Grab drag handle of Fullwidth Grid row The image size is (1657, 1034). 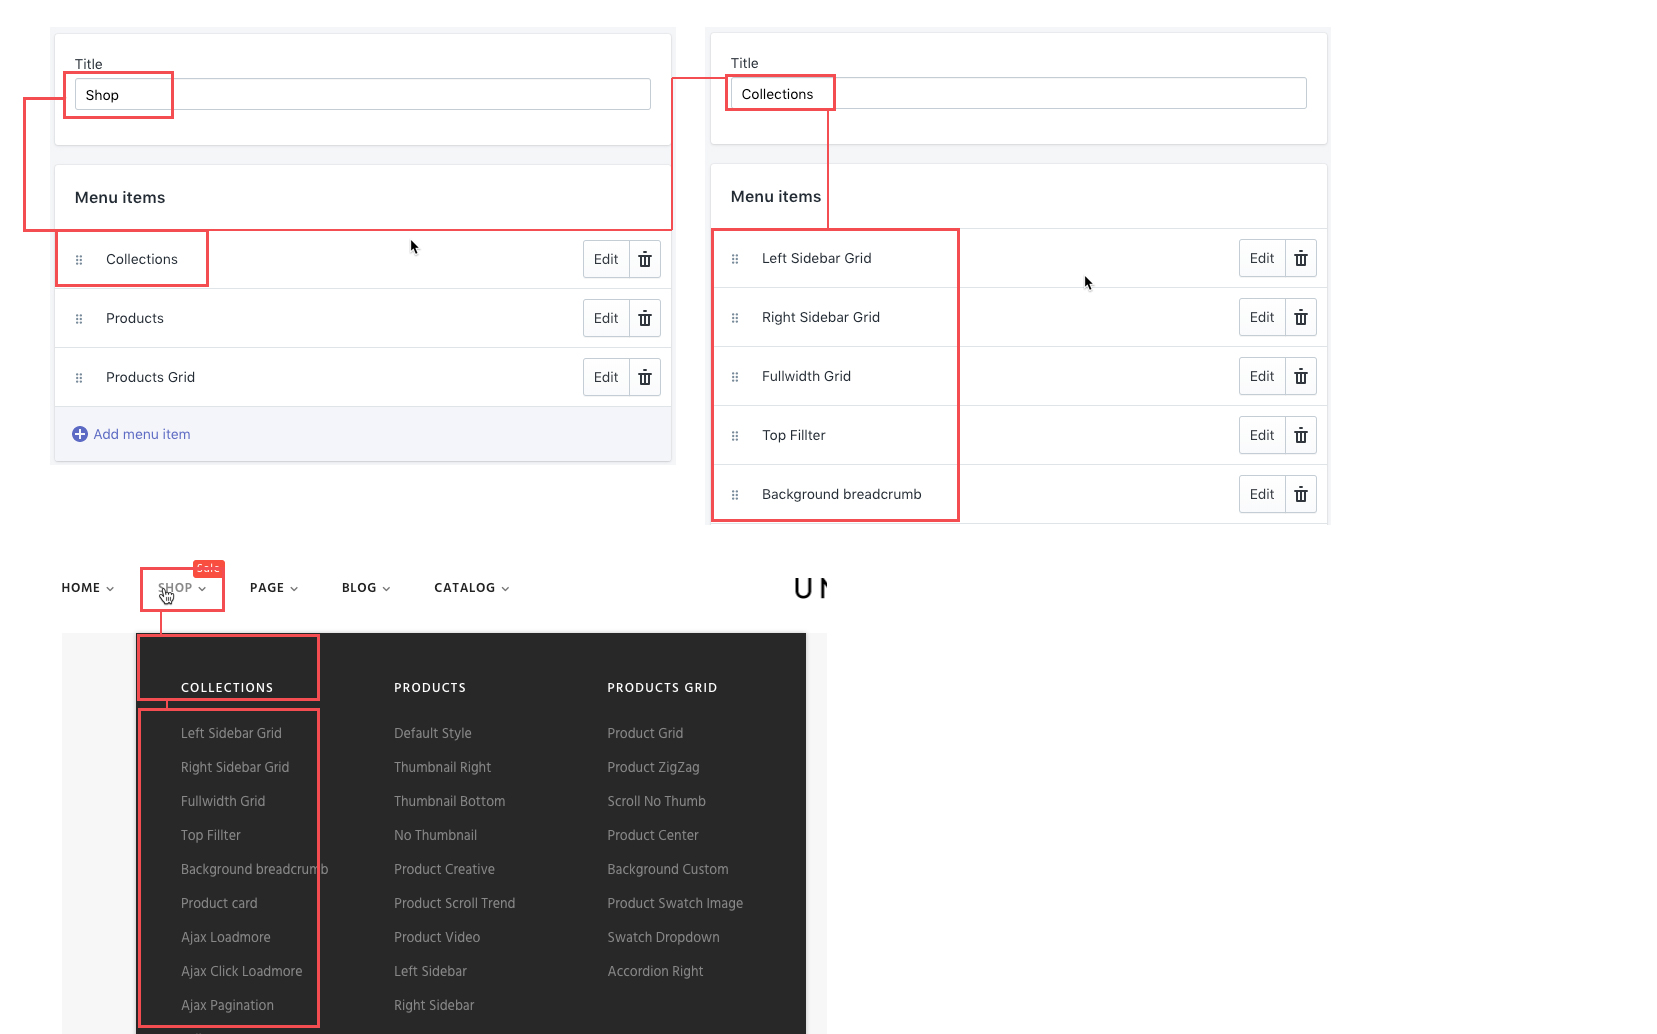[x=735, y=377]
